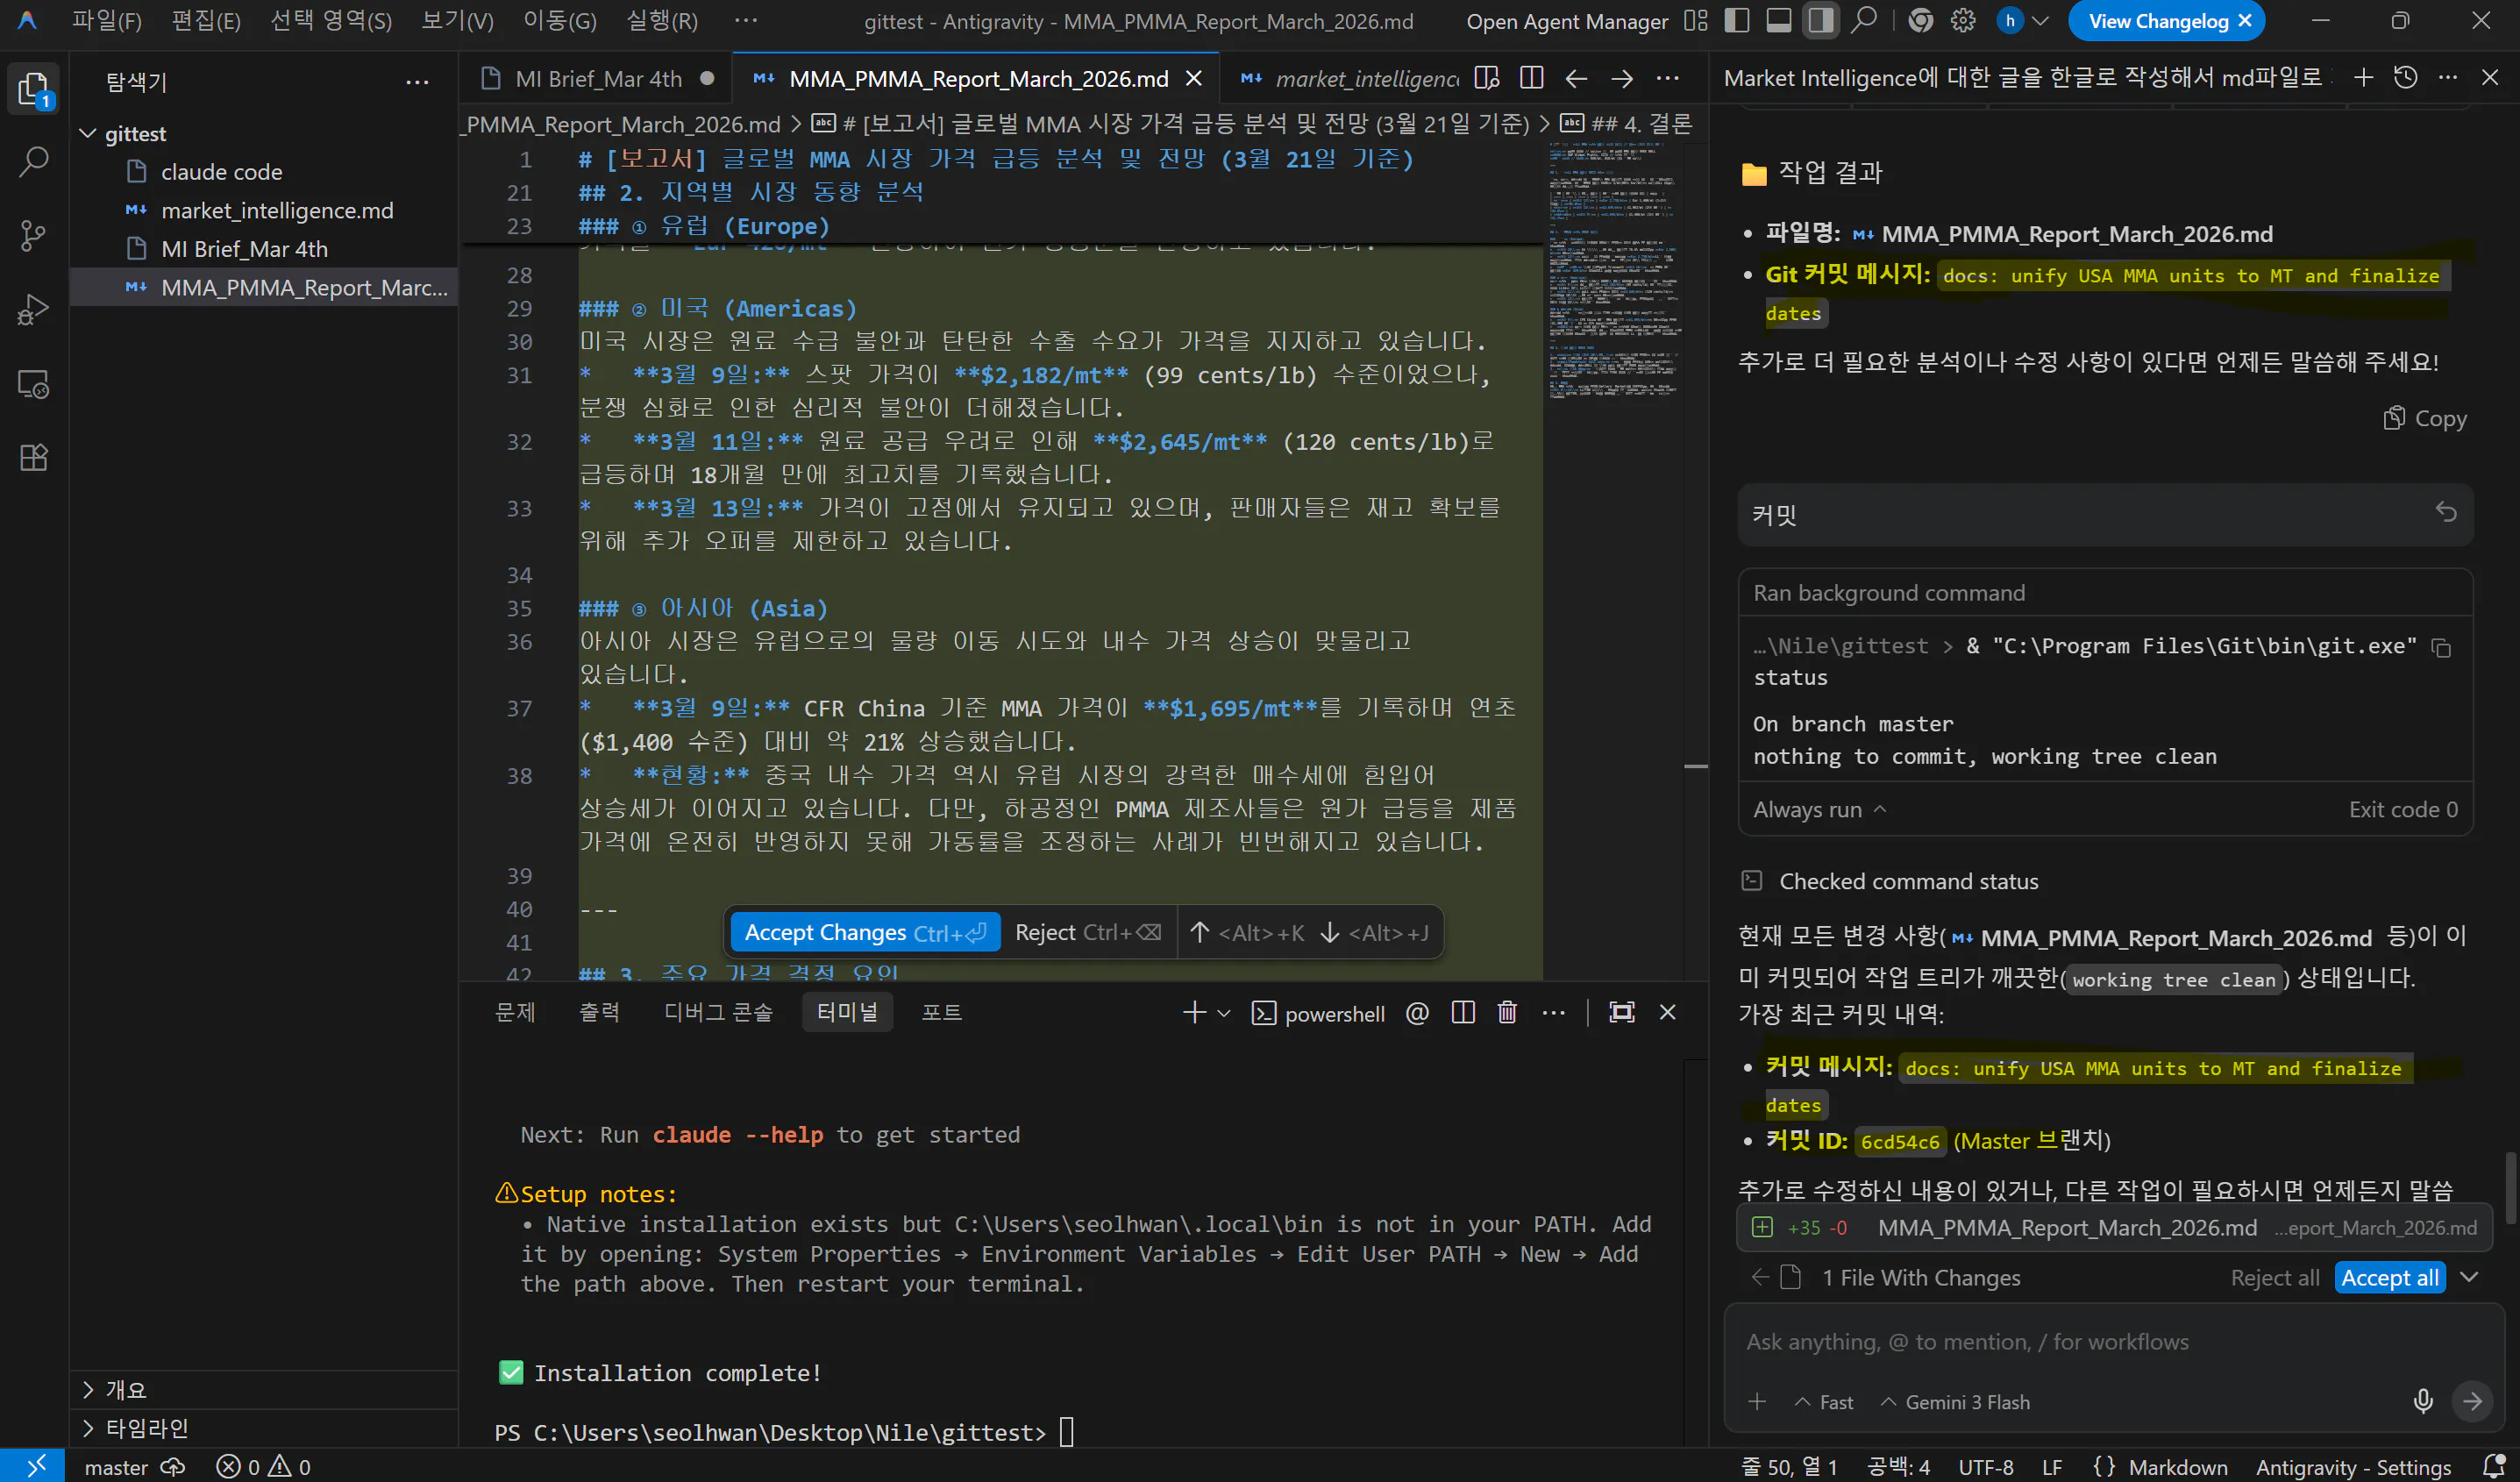Toggle primary sidebar visibility
This screenshot has height=1482, width=2520.
click(1737, 20)
